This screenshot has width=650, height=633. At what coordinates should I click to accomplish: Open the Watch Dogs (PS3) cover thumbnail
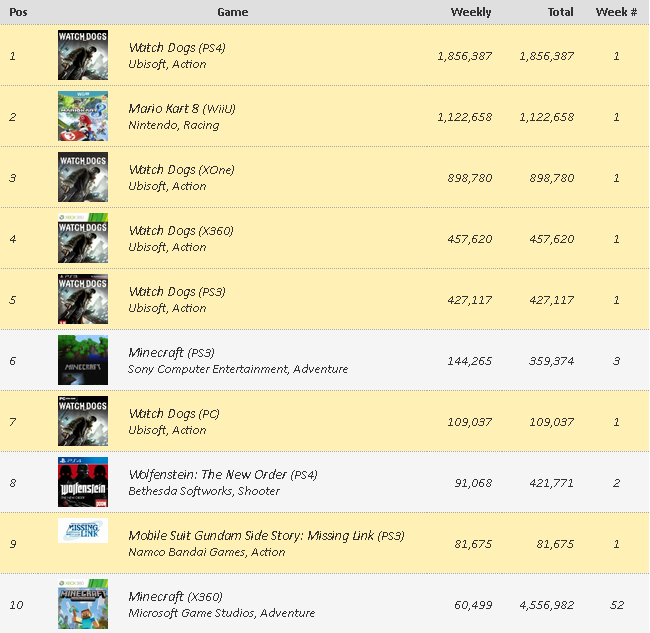coord(83,299)
